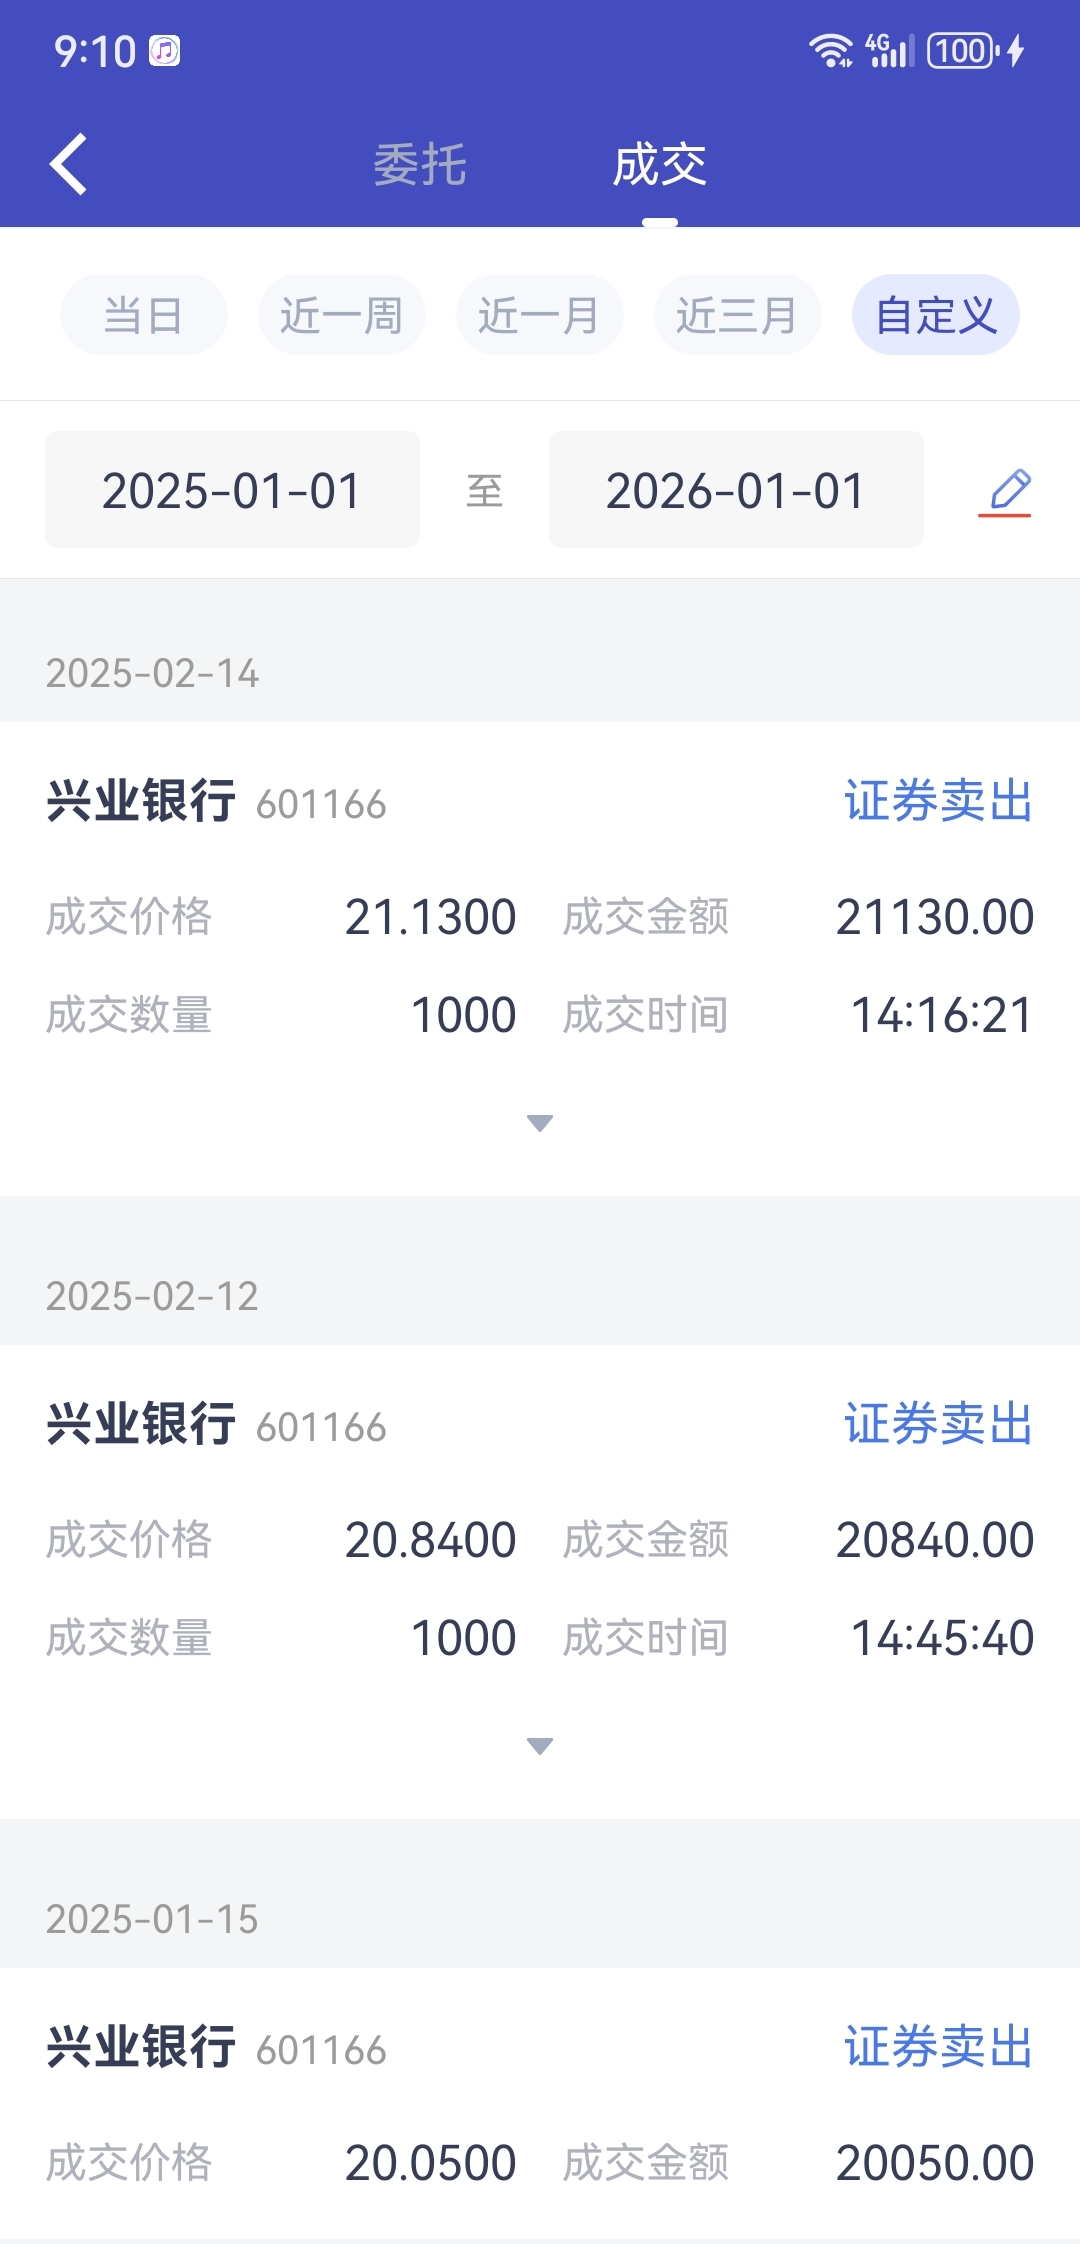Expand details for the 2025-02-14 trade
1080x2244 pixels.
[540, 1123]
